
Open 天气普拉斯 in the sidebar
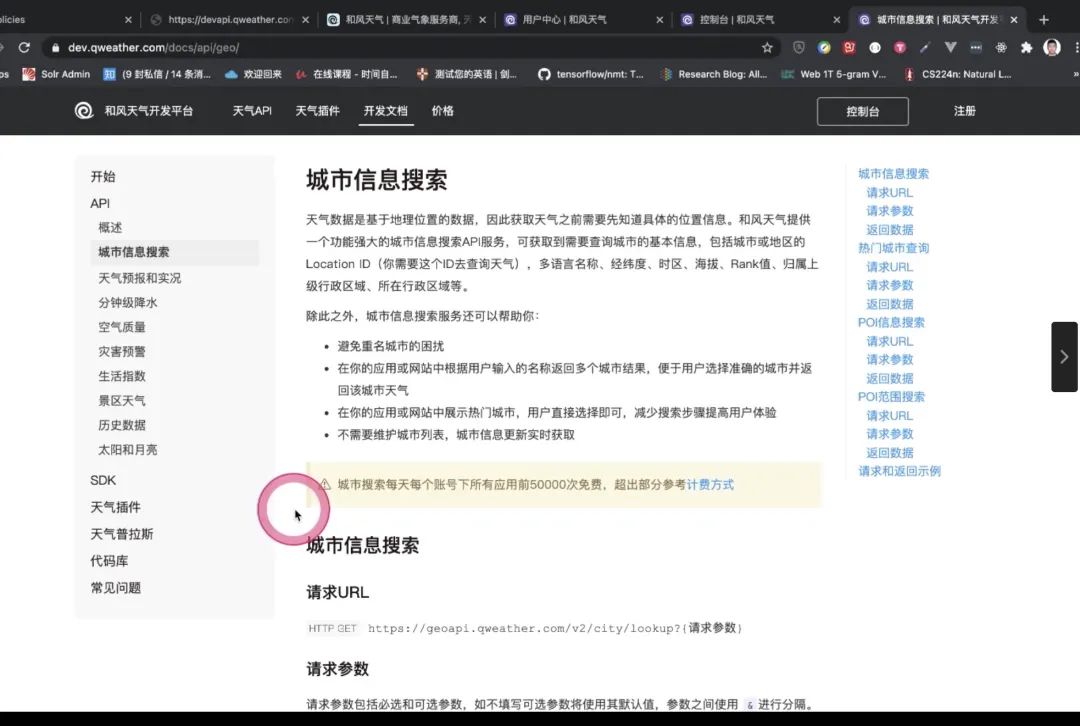click(122, 534)
